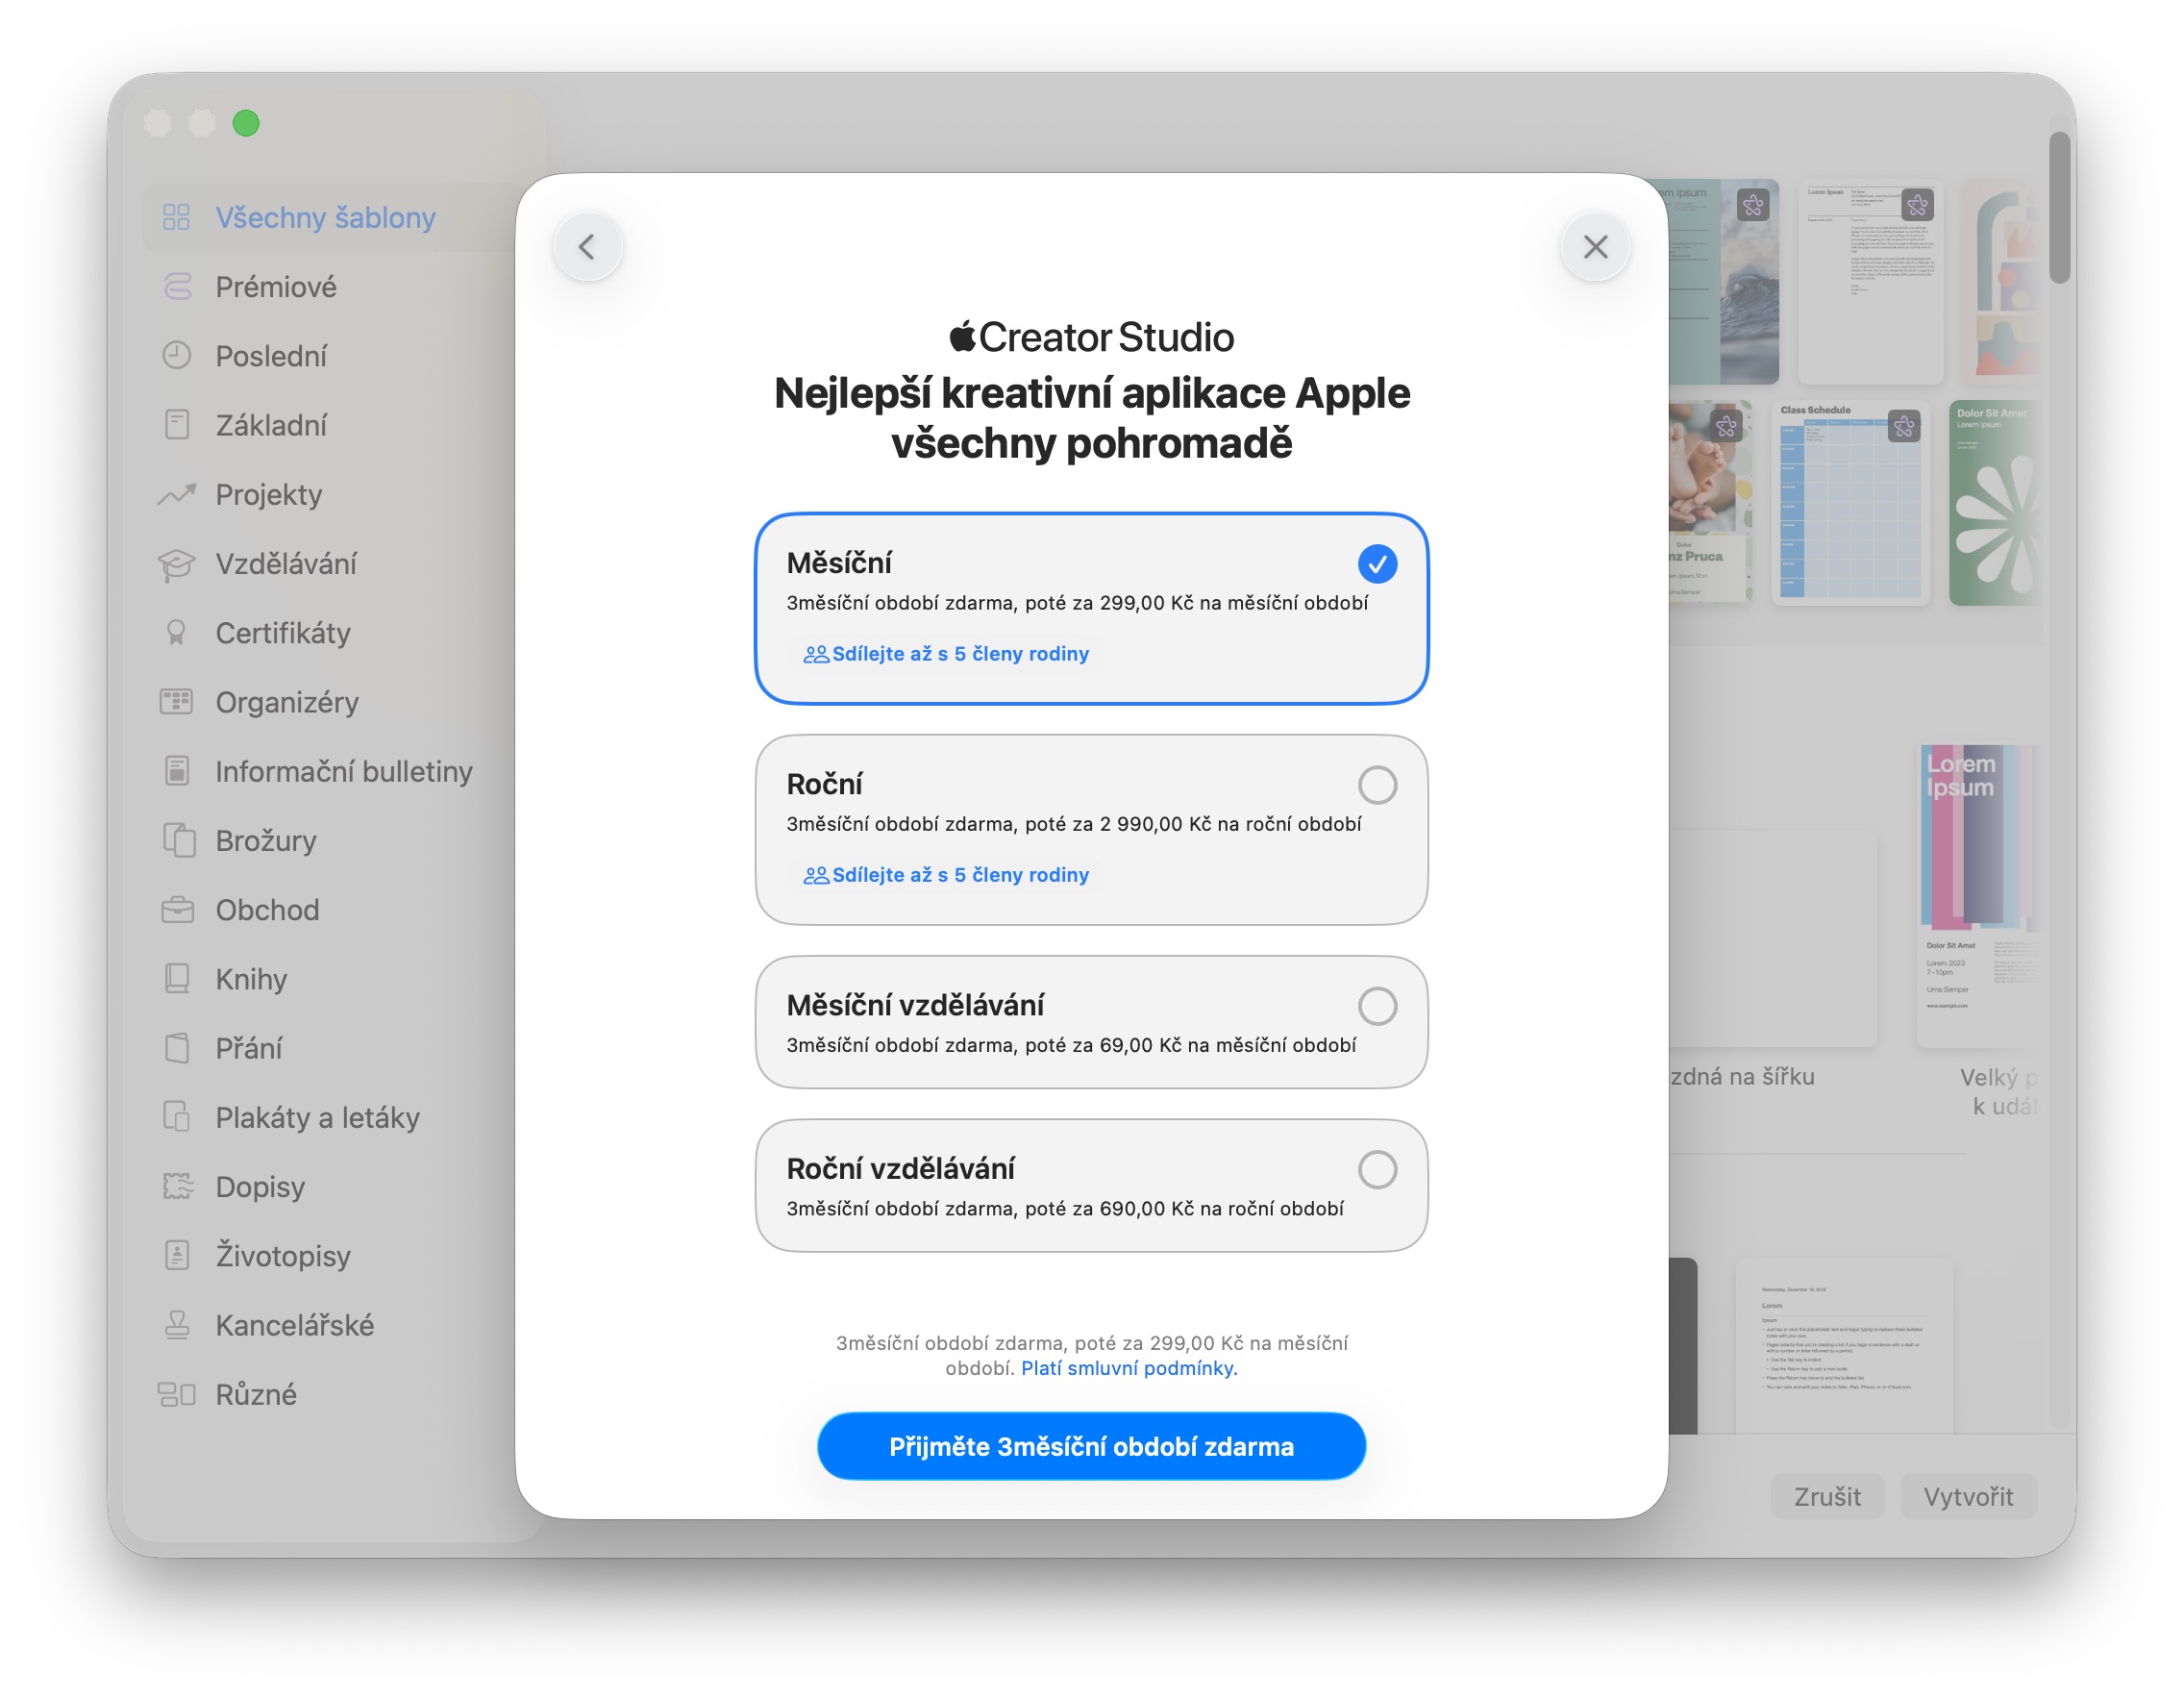Viewport: 2184px width, 1700px height.
Task: Click the clock icon next to Poslední
Action: (x=177, y=356)
